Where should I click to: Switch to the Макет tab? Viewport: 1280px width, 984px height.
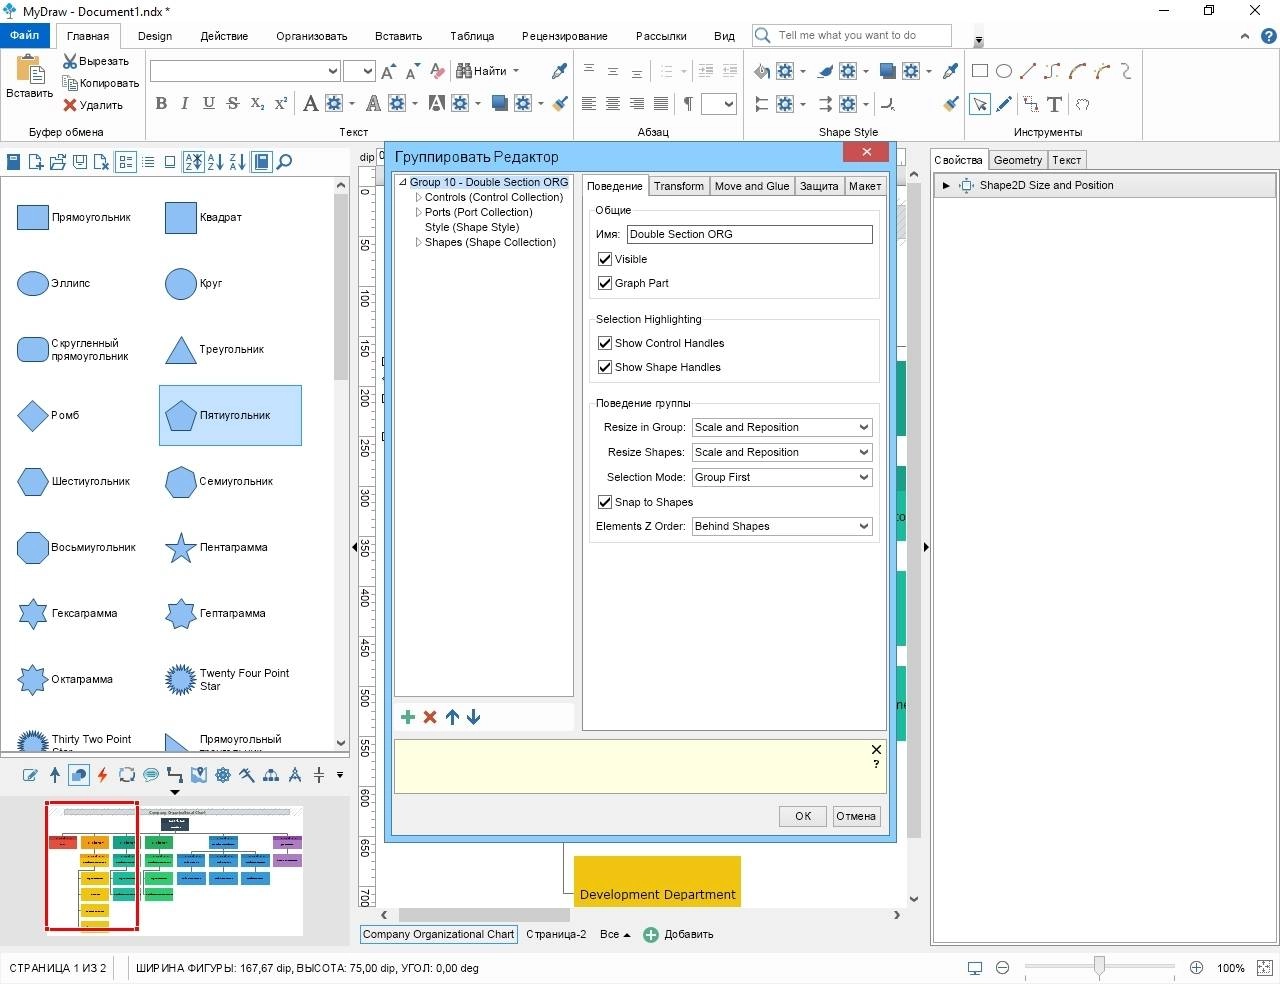865,186
